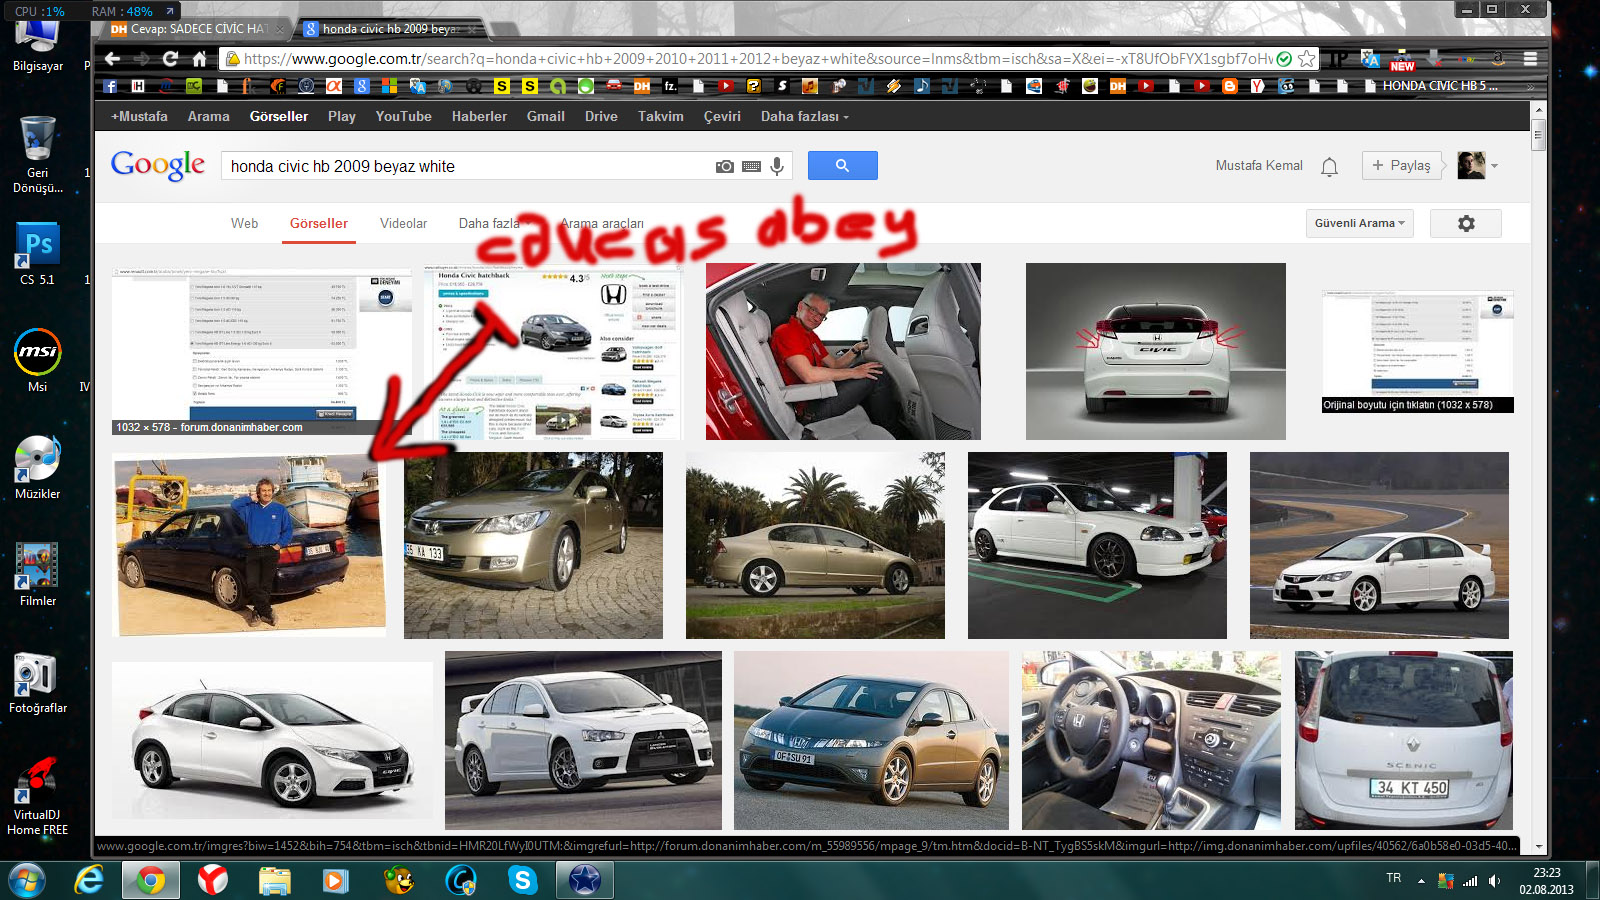This screenshot has width=1600, height=900.
Task: Open the Filmler desktop shortcut
Action: click(37, 575)
